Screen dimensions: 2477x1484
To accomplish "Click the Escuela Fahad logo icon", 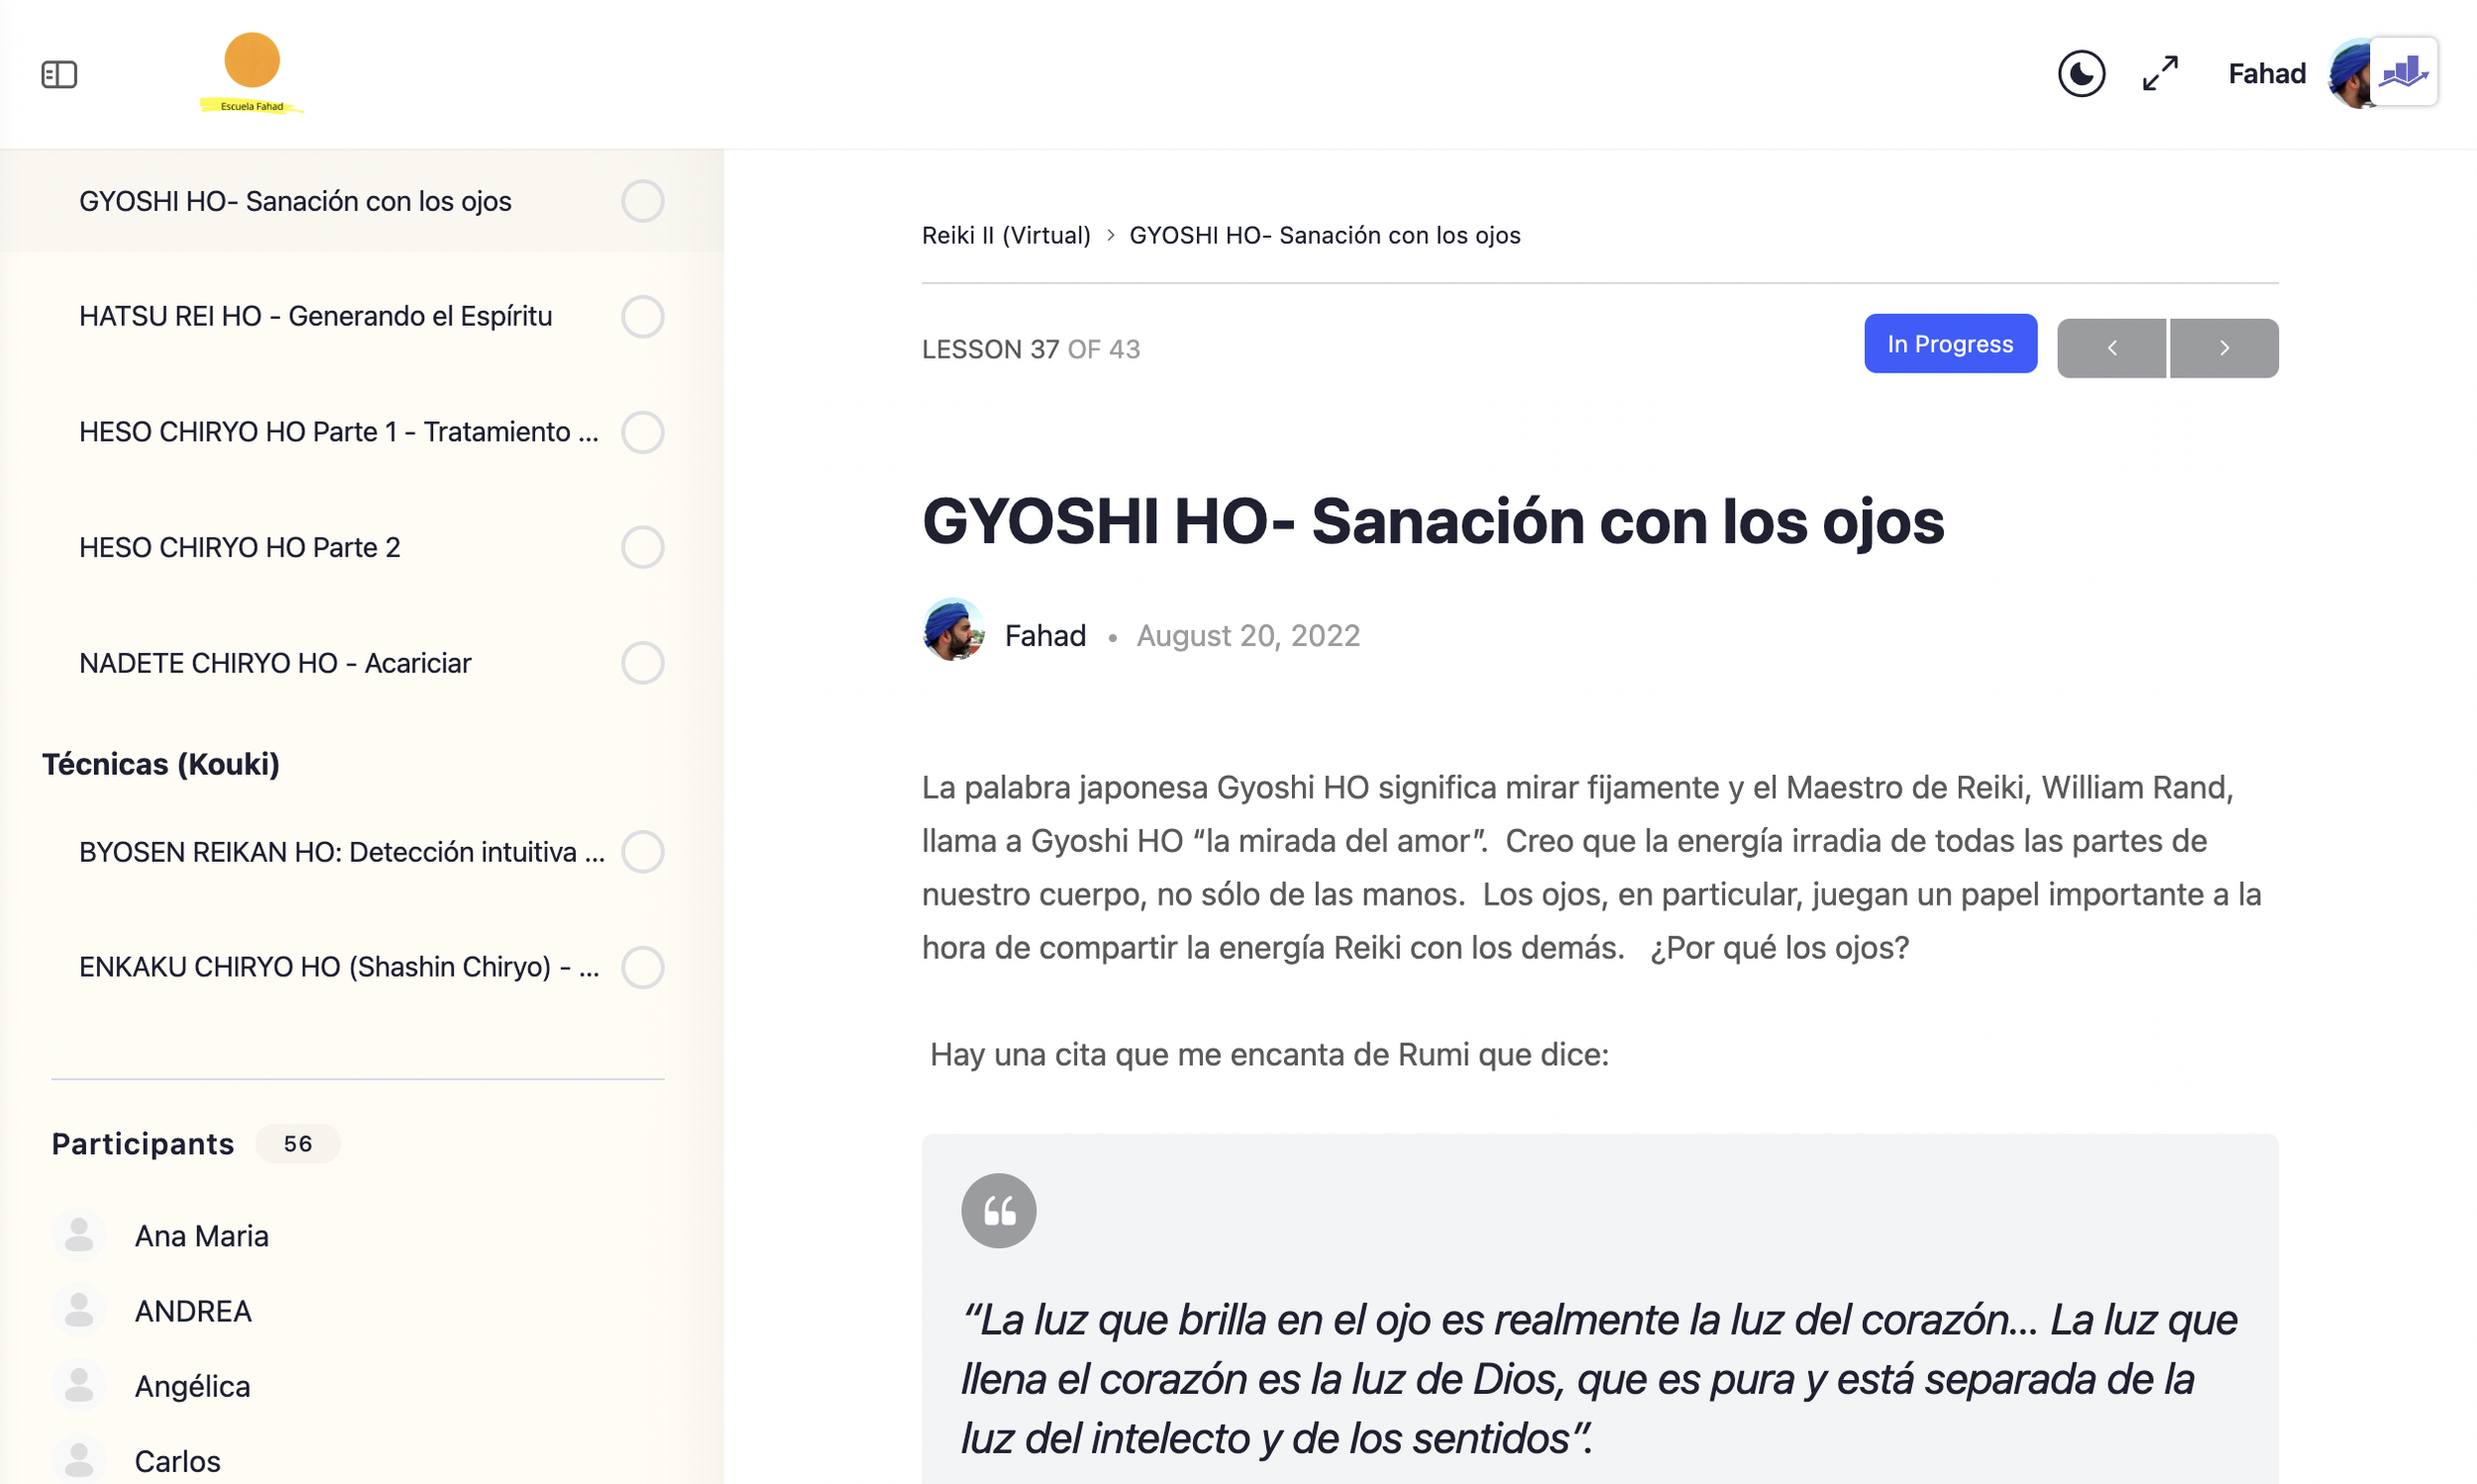I will 255,72.
